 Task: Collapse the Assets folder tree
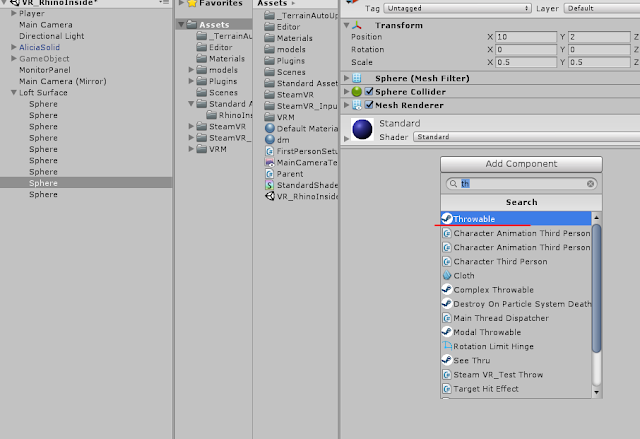click(x=181, y=24)
